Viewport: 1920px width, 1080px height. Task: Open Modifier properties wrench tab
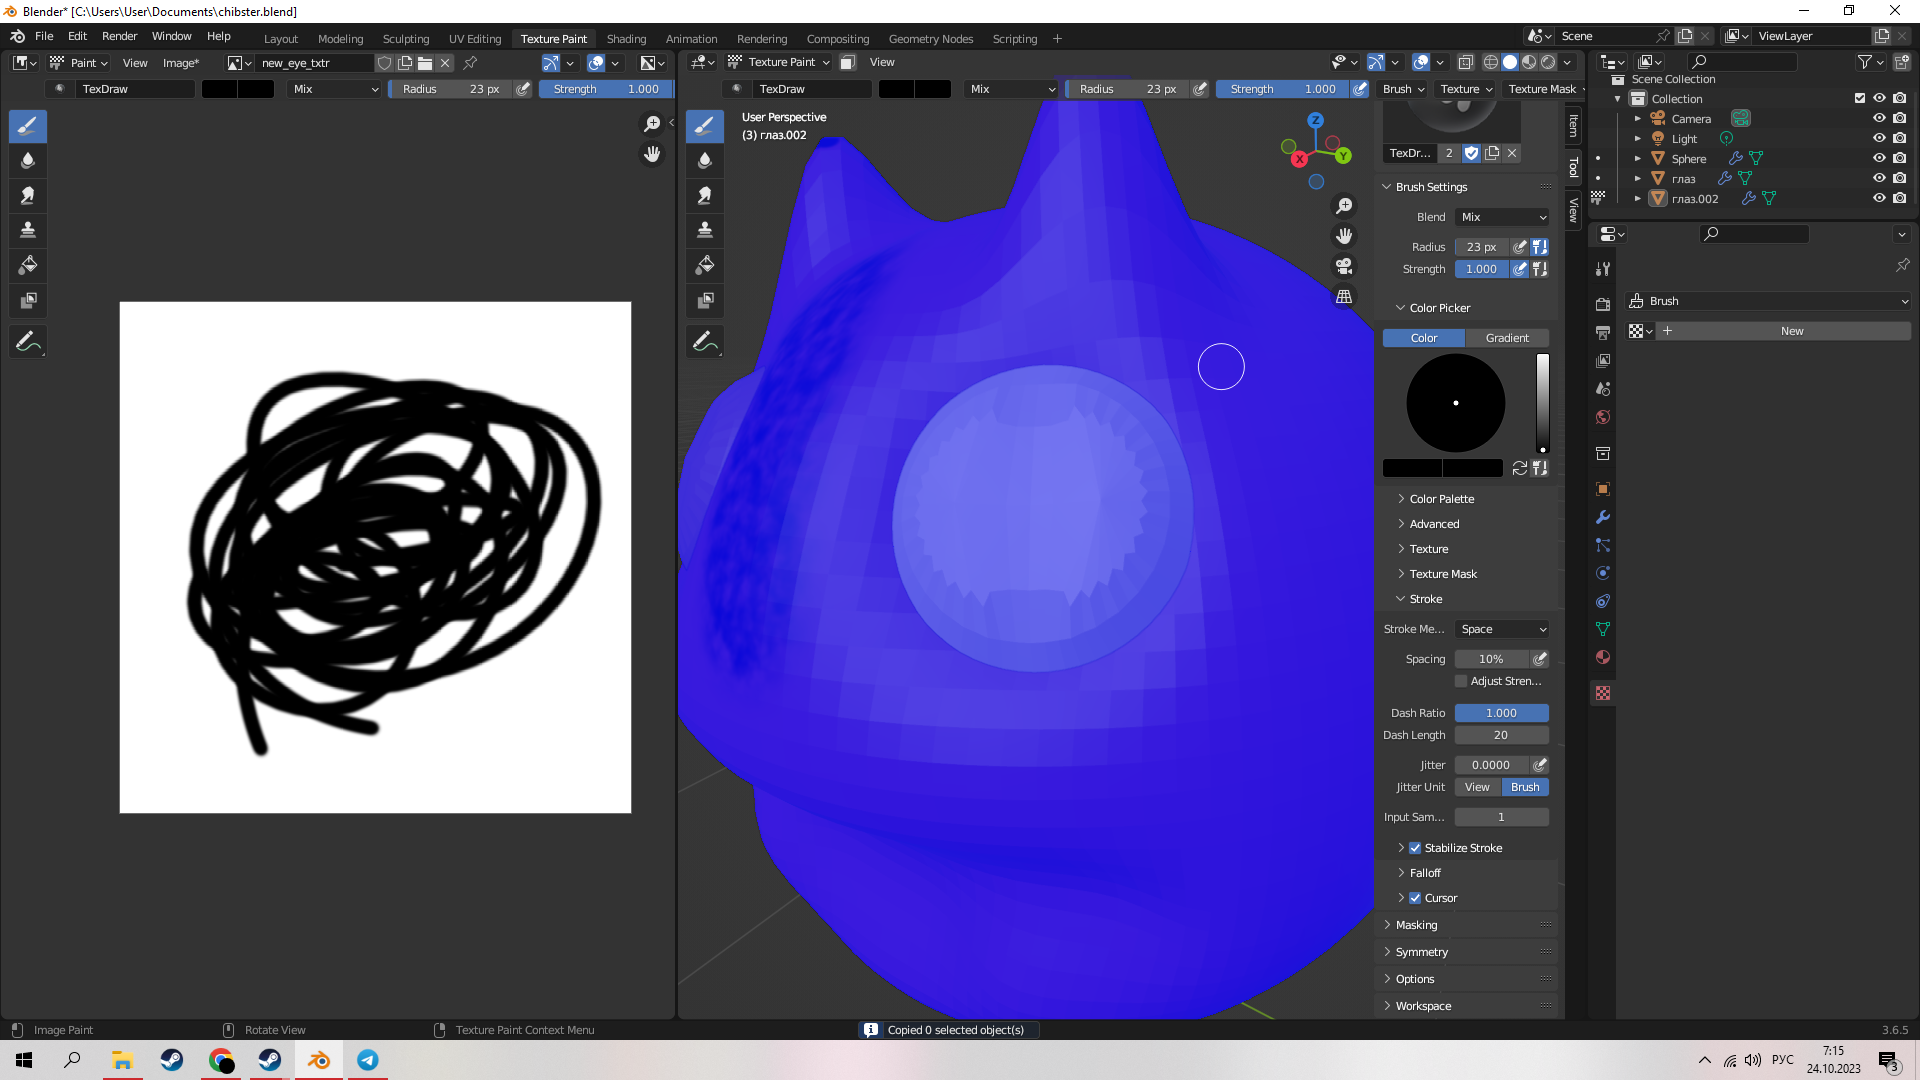[x=1603, y=517]
